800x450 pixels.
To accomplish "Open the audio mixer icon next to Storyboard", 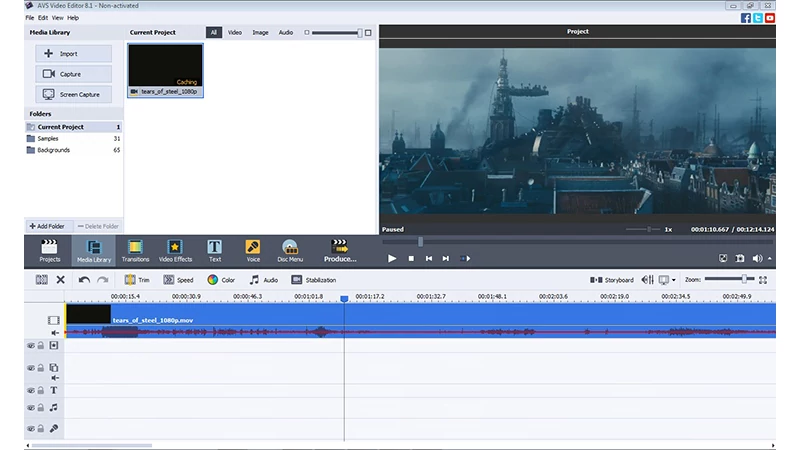I will point(647,280).
